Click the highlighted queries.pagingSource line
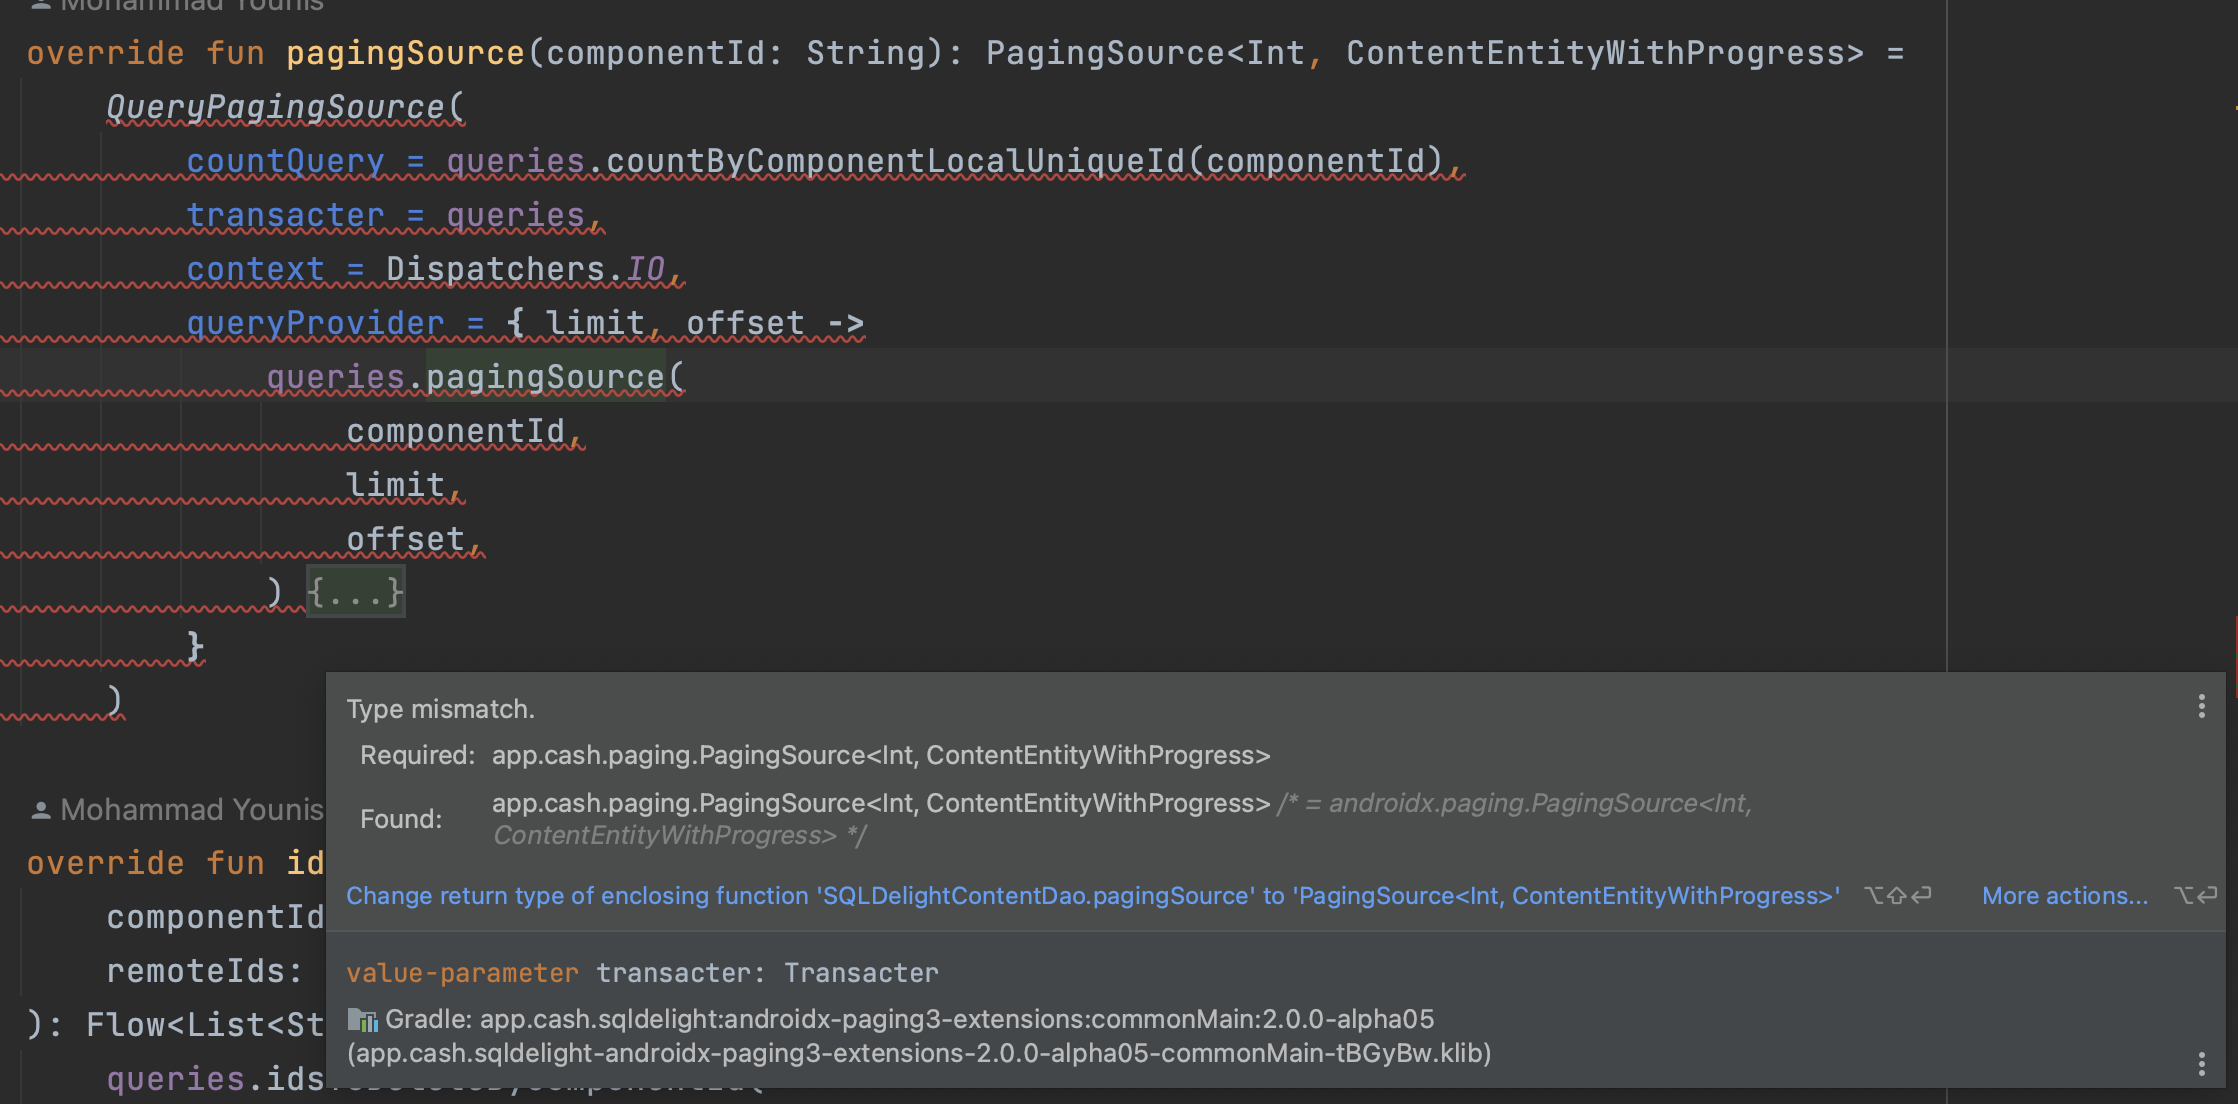2238x1104 pixels. coord(475,376)
